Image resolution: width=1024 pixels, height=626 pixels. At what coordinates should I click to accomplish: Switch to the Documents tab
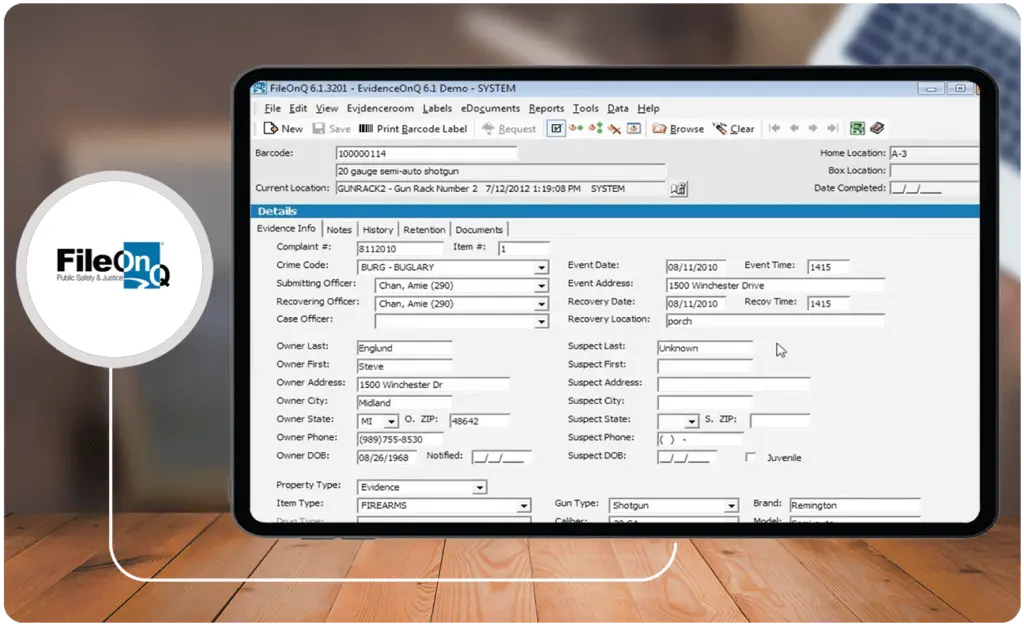[479, 230]
